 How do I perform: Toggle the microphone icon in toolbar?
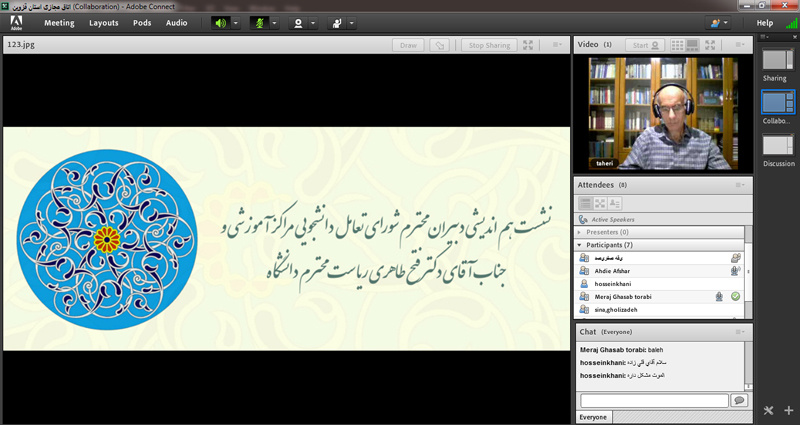click(x=259, y=22)
